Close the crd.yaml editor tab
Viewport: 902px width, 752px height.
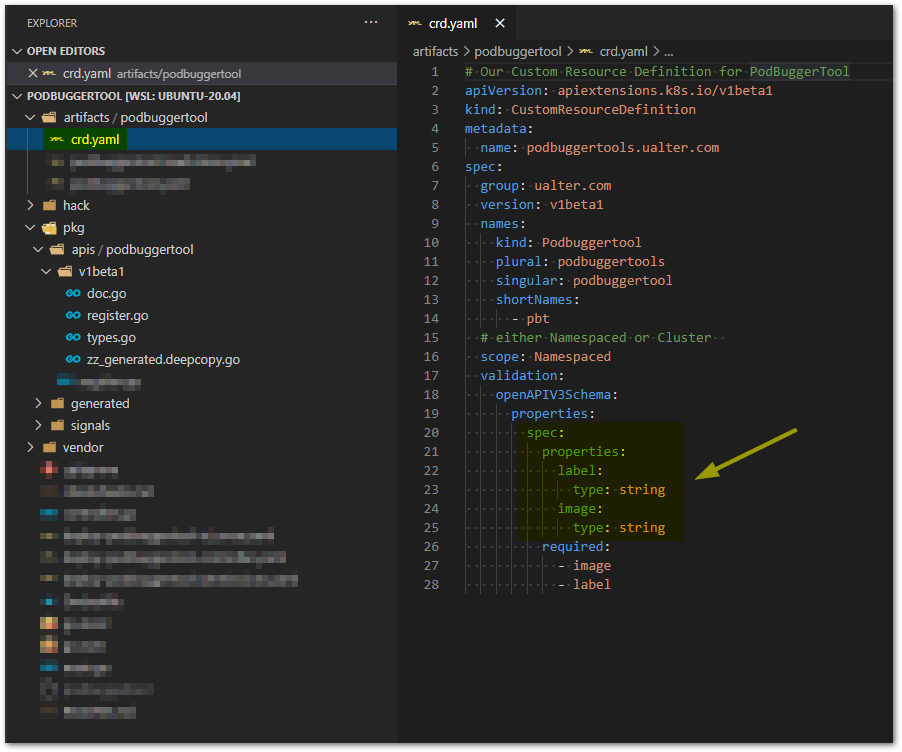pyautogui.click(x=500, y=23)
